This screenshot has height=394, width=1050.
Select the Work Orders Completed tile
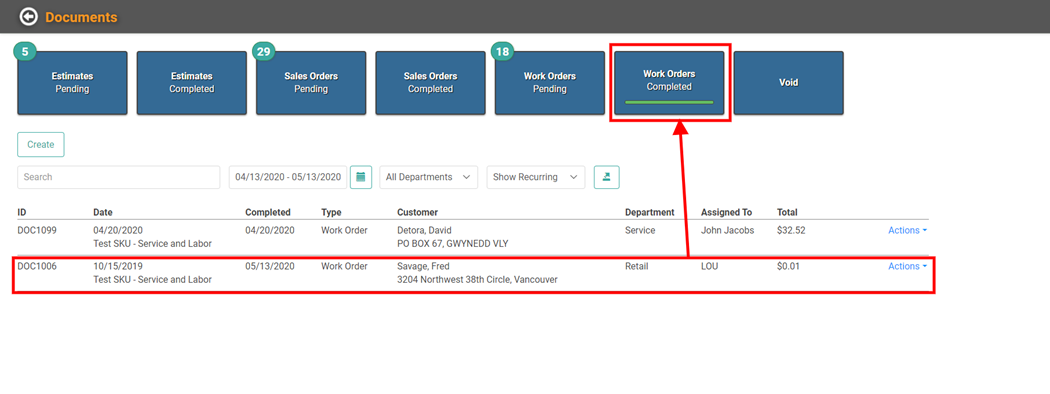pos(669,83)
